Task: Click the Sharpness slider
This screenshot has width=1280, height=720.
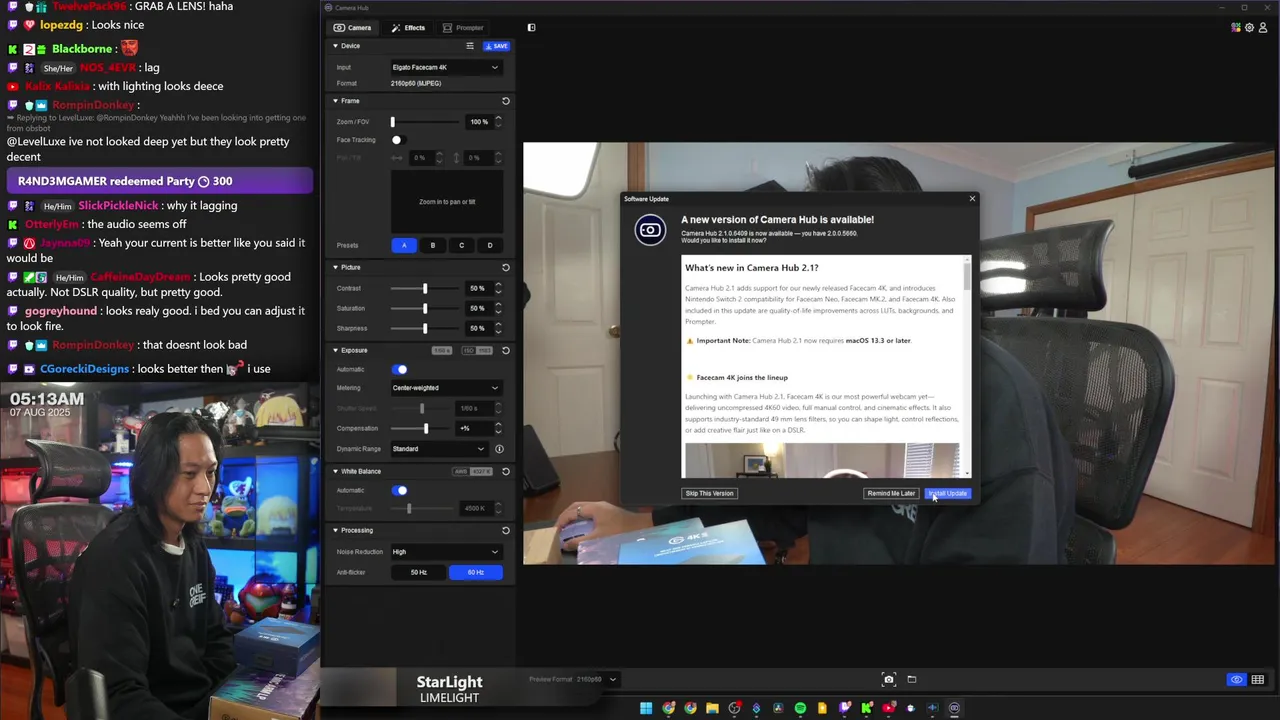Action: pos(425,329)
